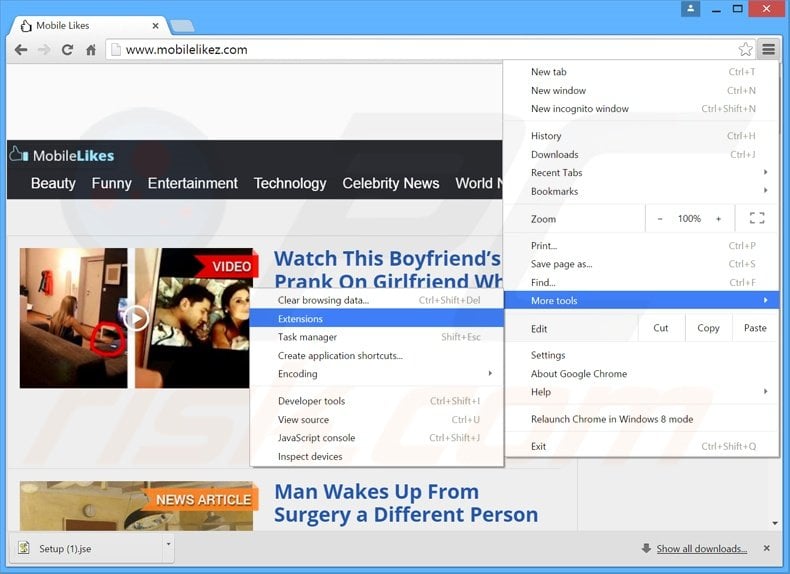
Task: Open About Google Chrome
Action: (641, 374)
